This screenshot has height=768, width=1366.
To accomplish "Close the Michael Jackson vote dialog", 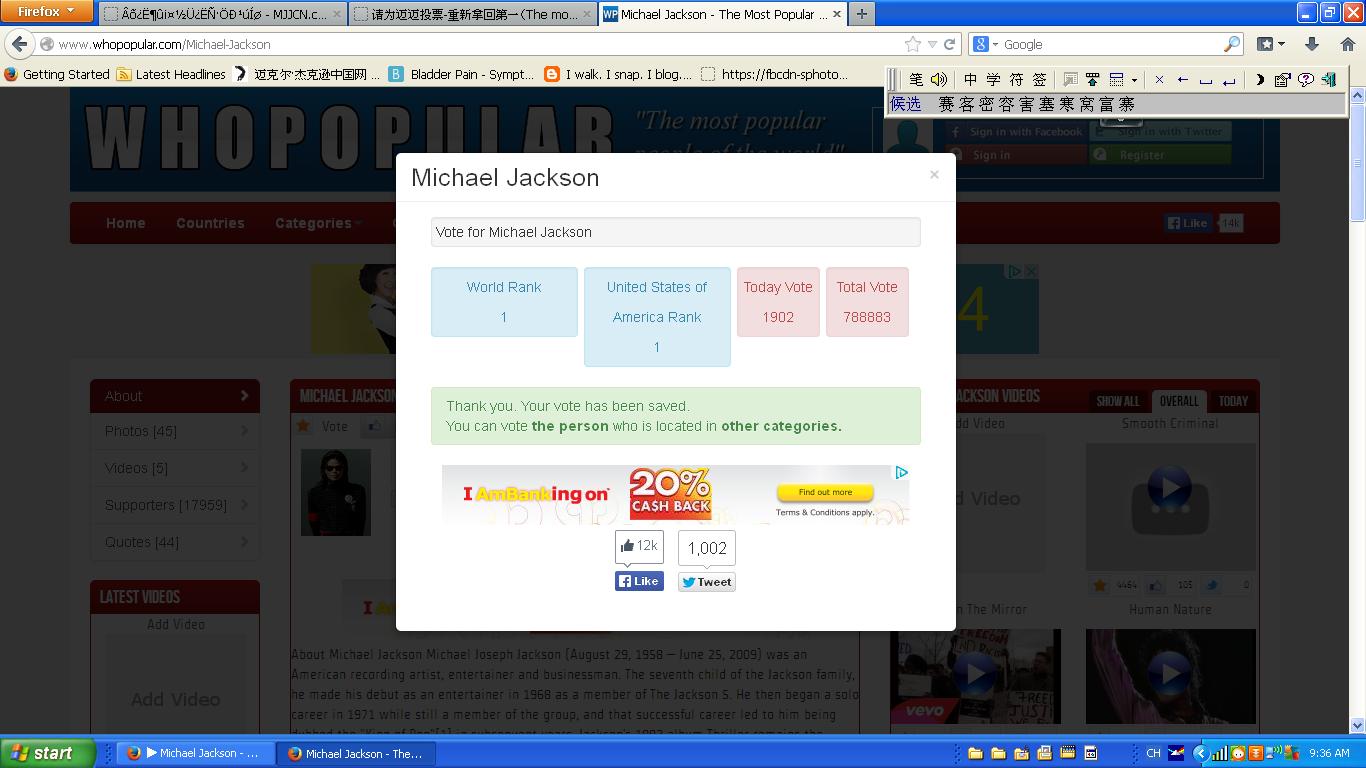I will [934, 175].
